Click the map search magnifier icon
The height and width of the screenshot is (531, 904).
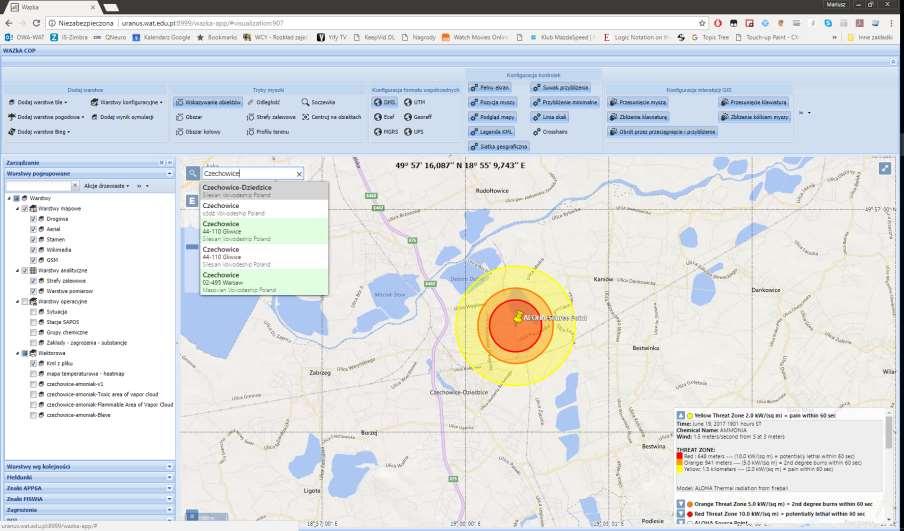[x=193, y=173]
